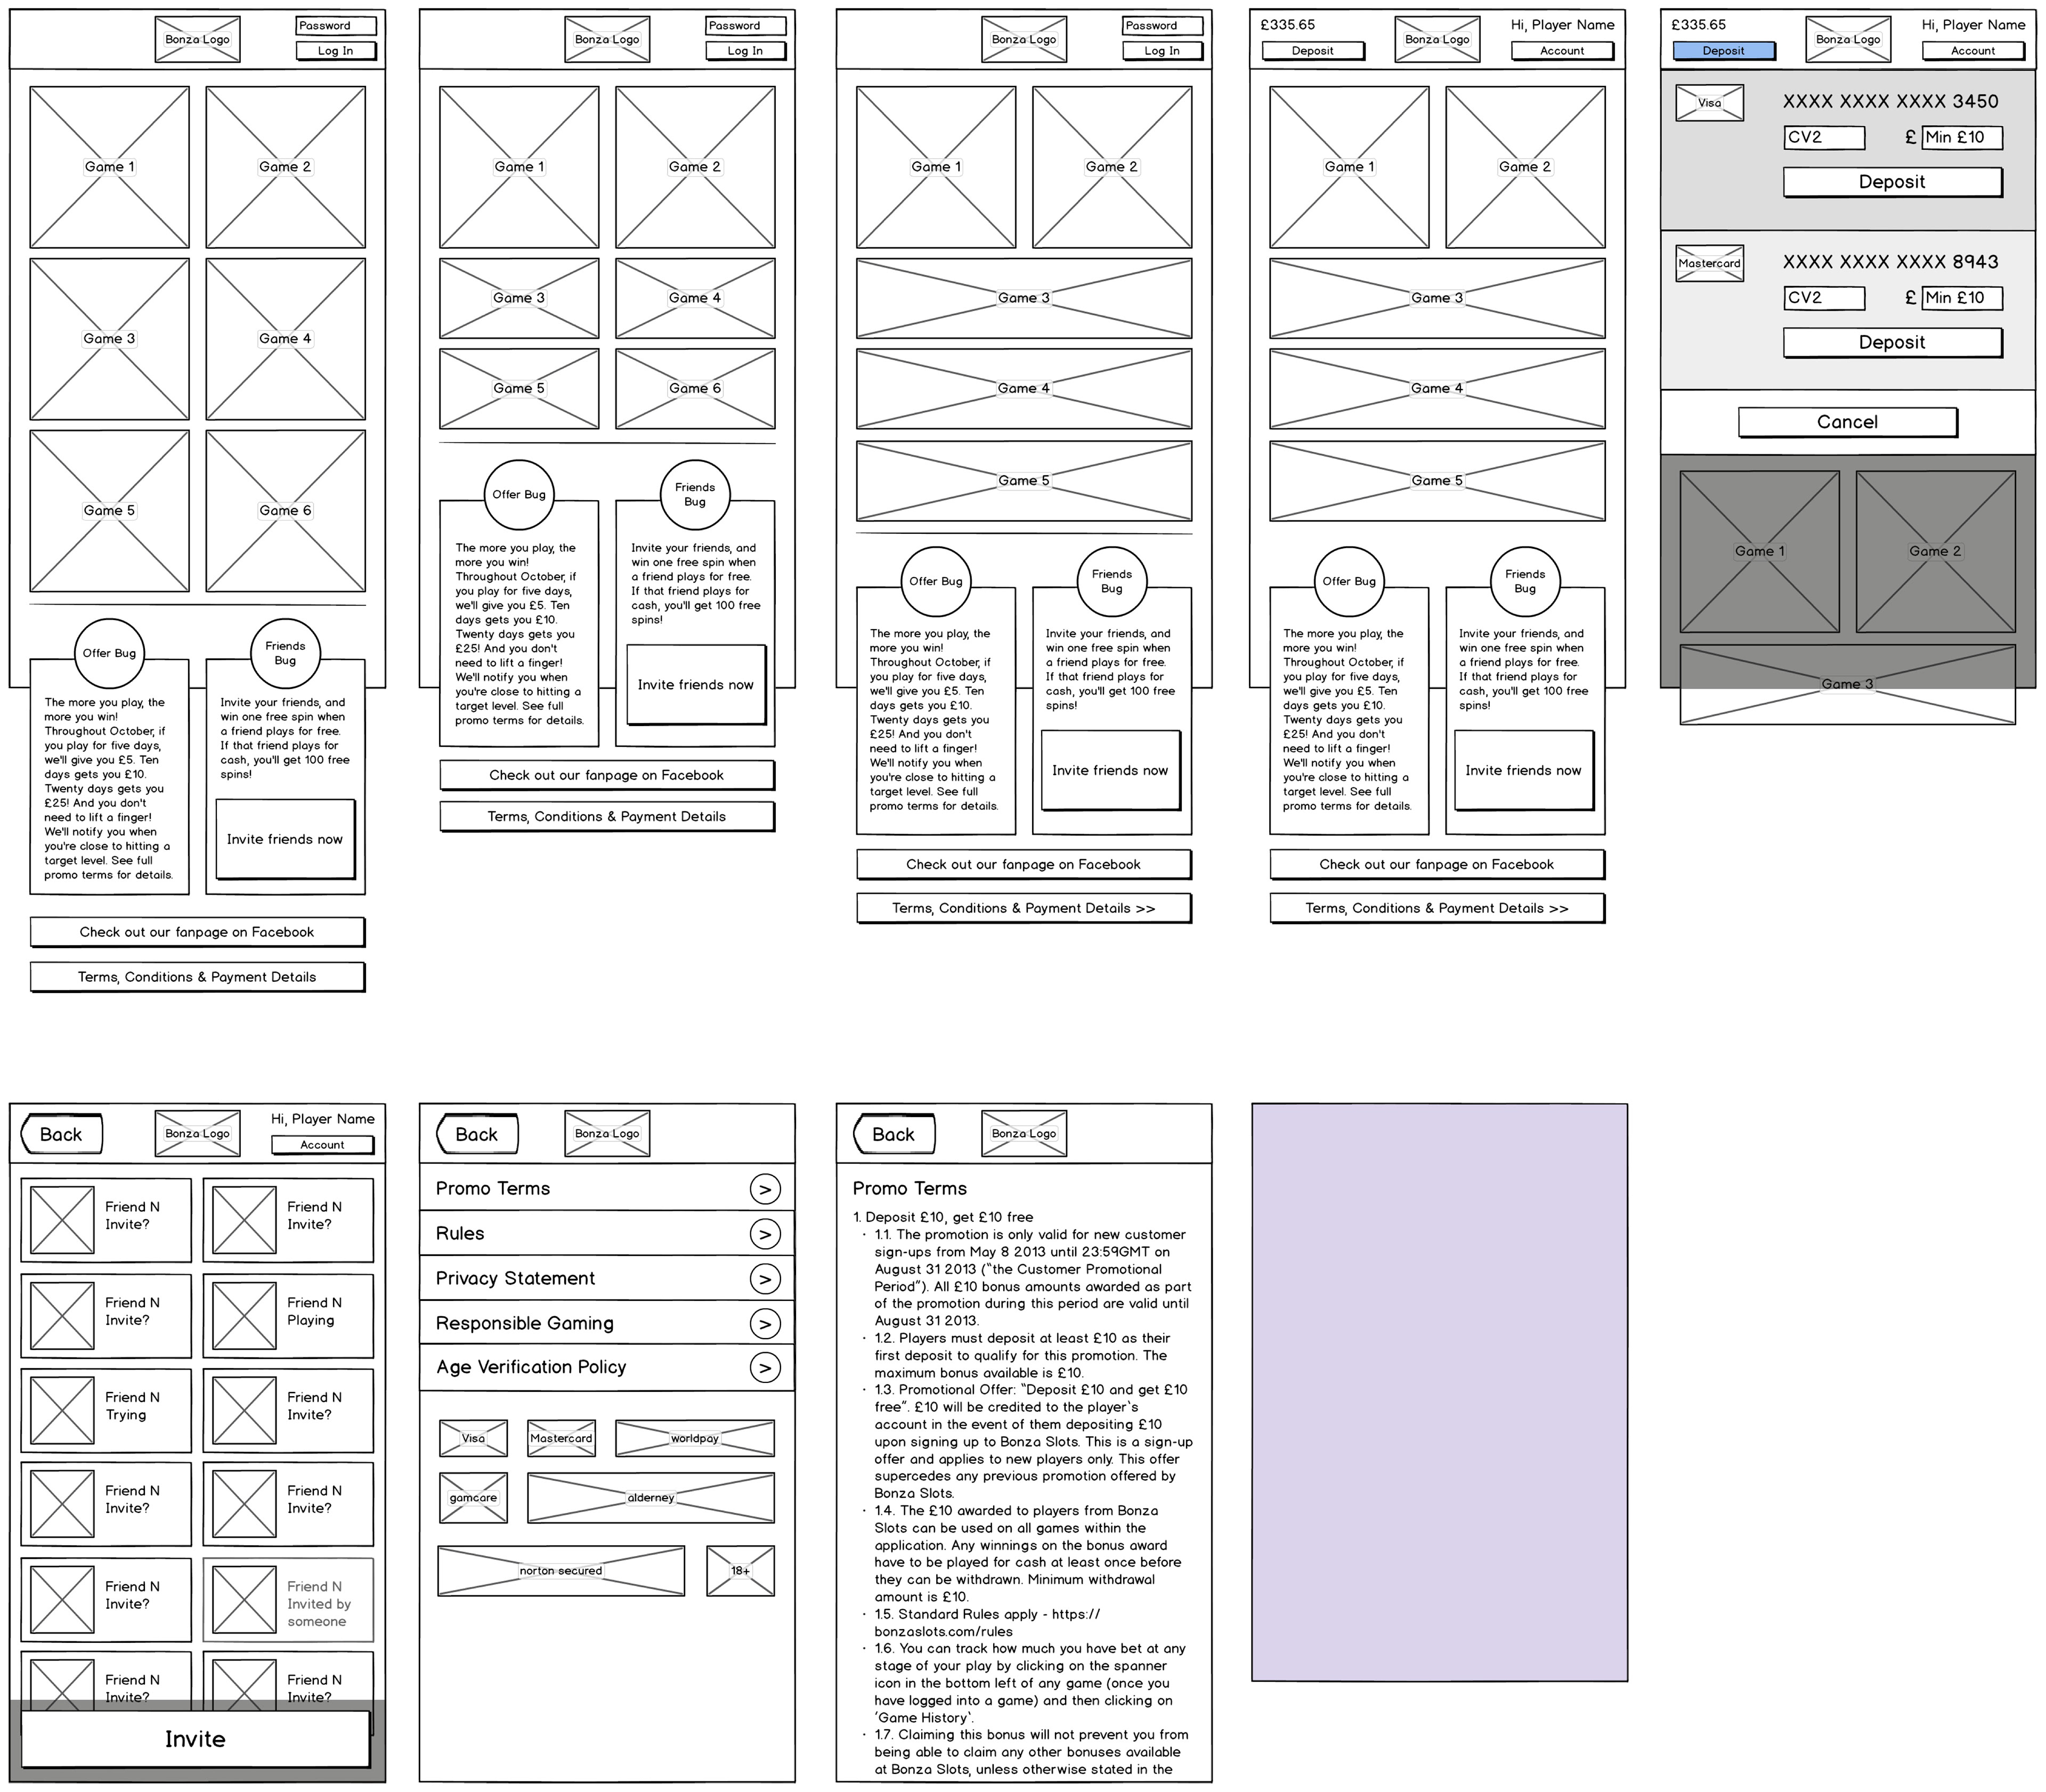Screen dimensions: 2046x1792
Task: Click the 18+ age restriction icon
Action: pos(740,1571)
